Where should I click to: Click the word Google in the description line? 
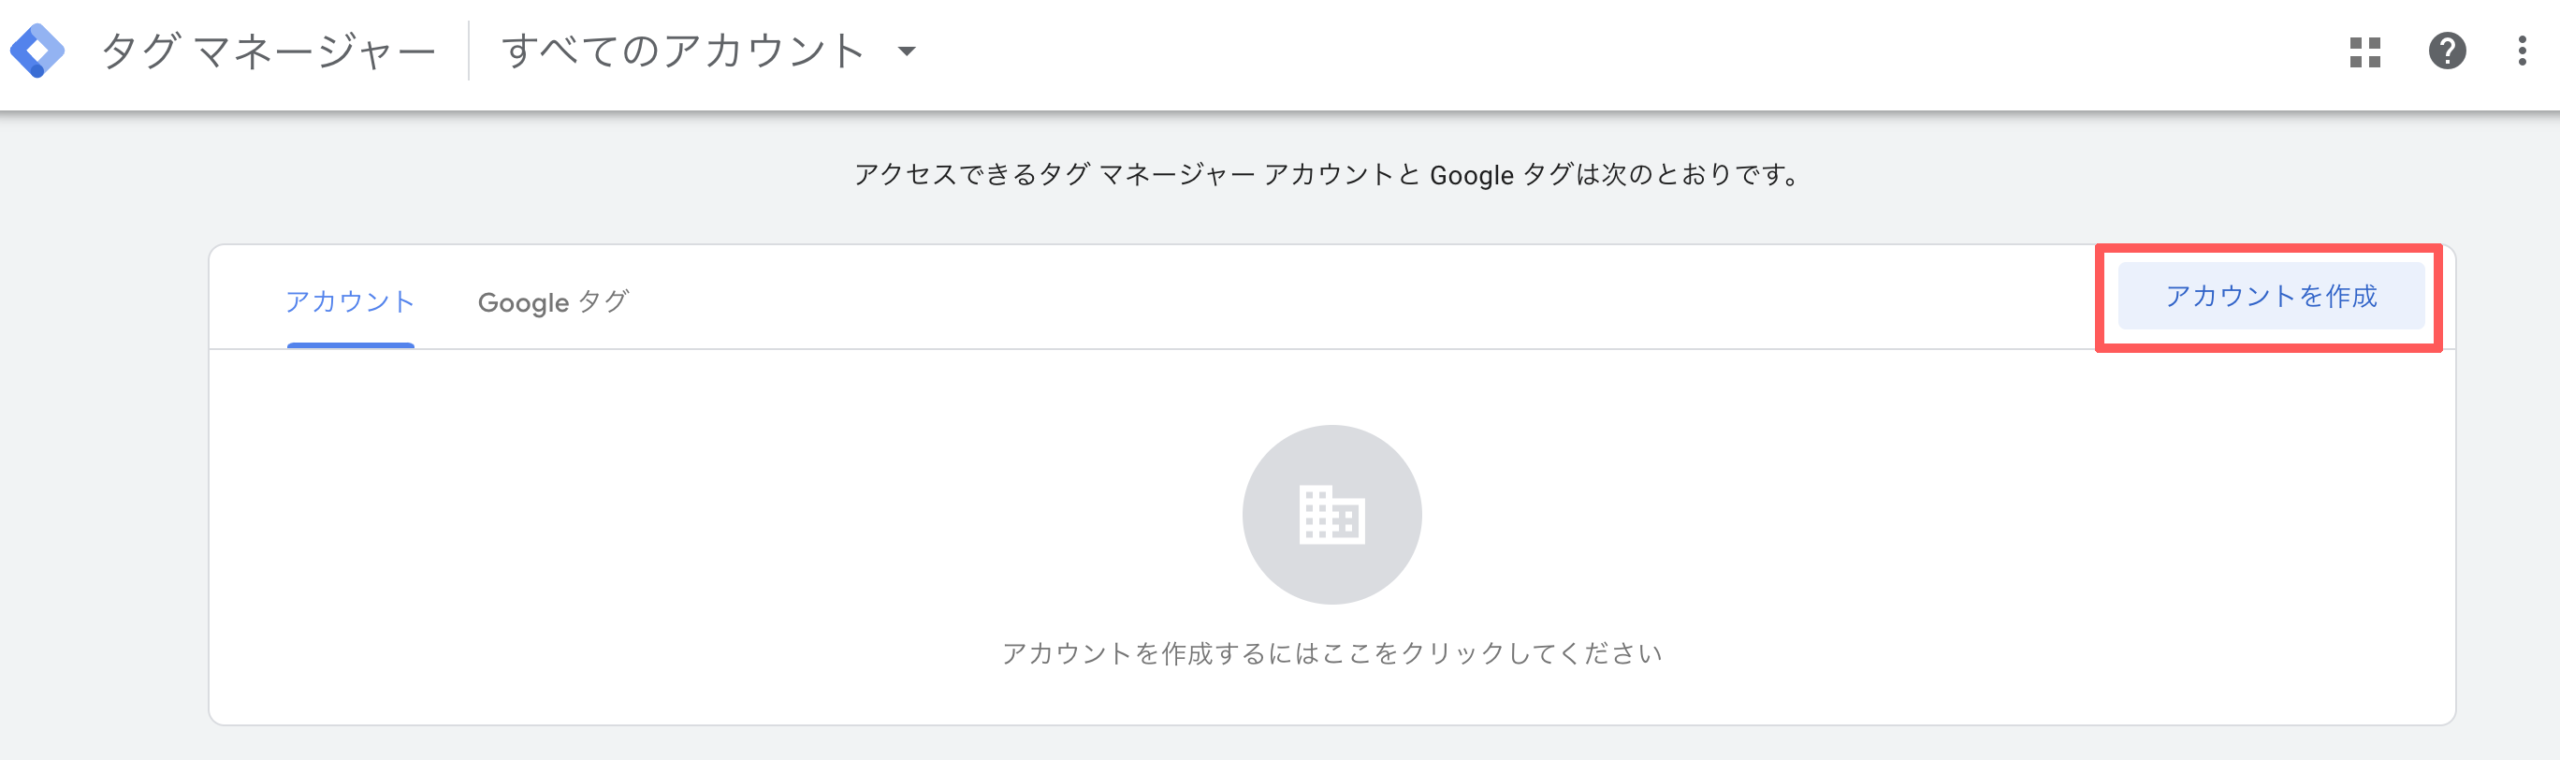point(1471,176)
